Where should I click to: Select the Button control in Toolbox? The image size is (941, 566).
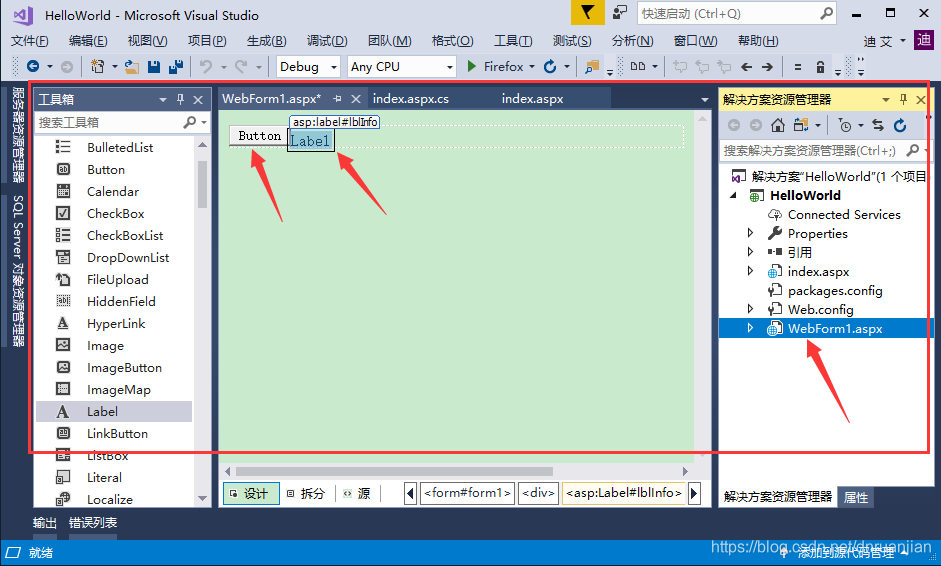pos(106,170)
